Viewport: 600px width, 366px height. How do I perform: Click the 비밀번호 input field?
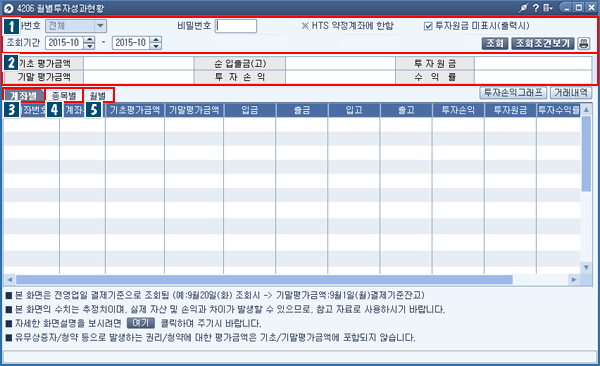click(x=236, y=26)
